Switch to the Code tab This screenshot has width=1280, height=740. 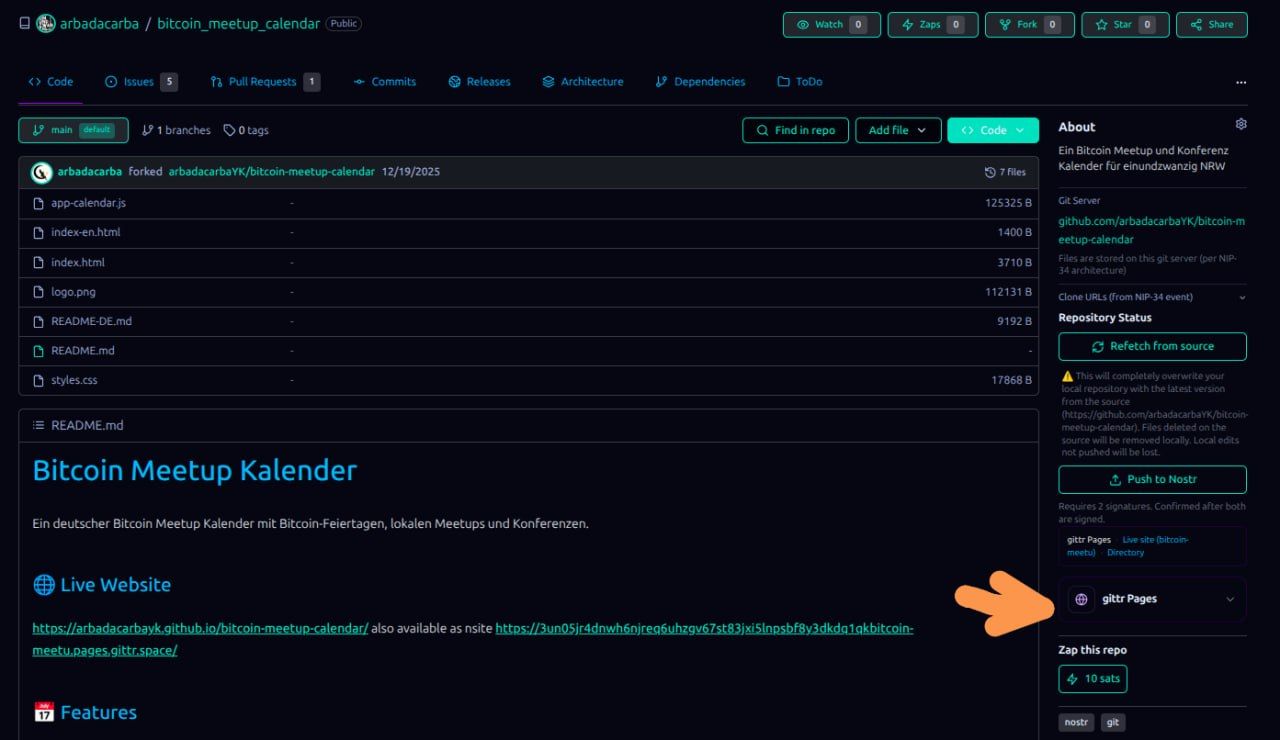coord(50,82)
